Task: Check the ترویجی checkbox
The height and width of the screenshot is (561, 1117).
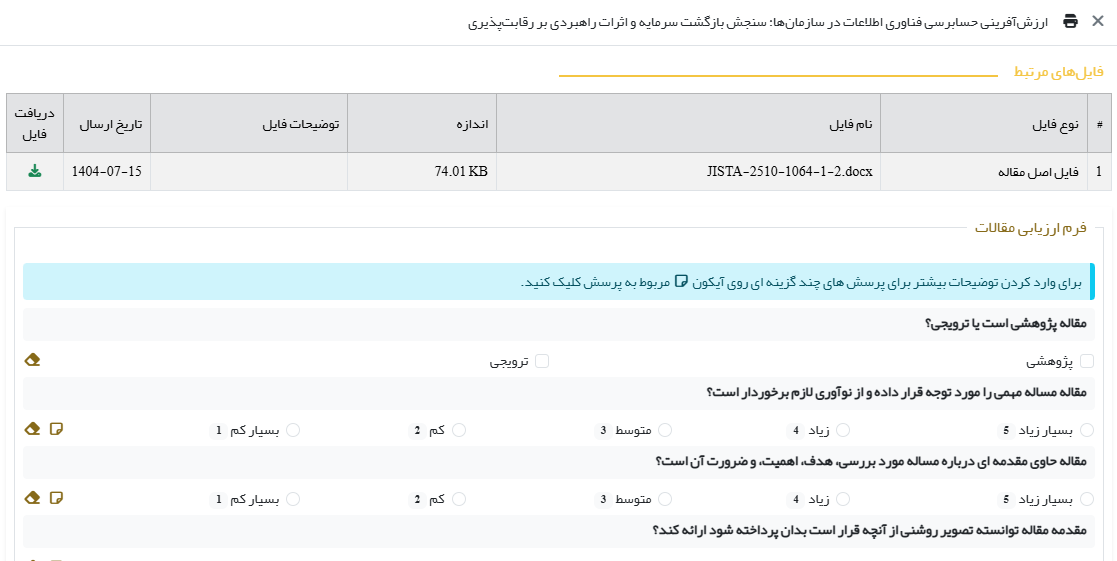Action: 542,361
